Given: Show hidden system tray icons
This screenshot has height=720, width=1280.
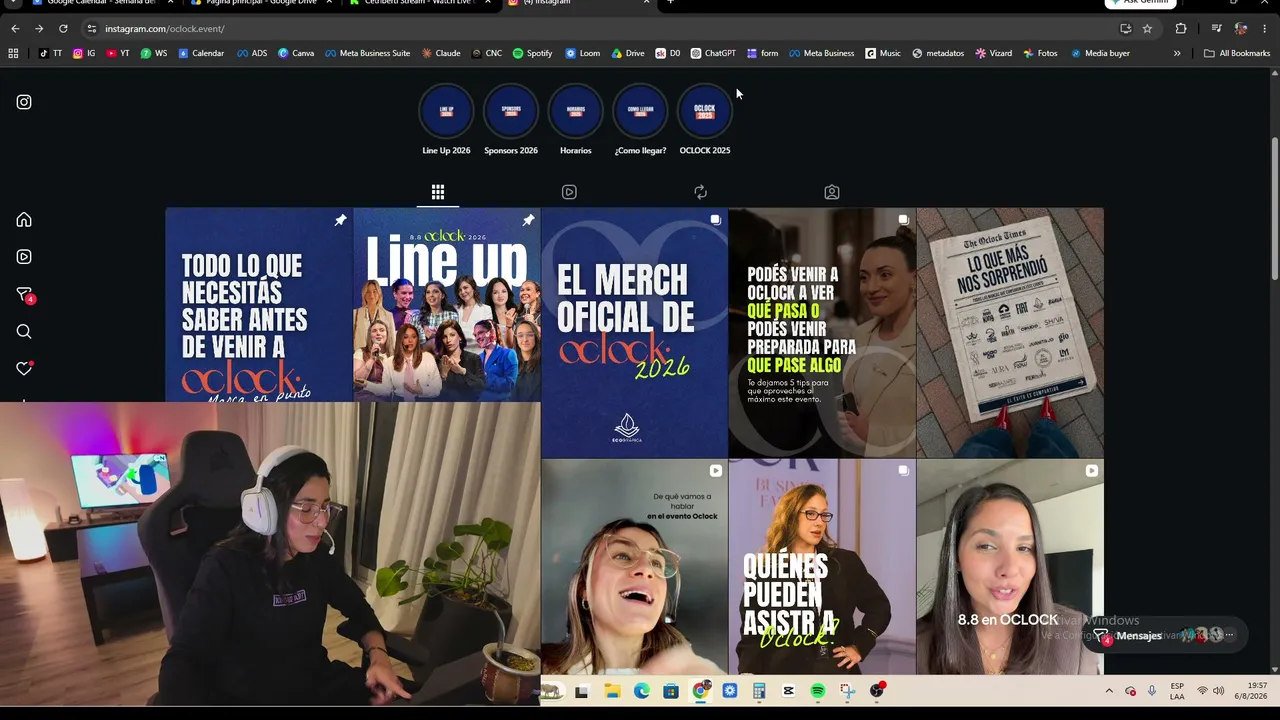Looking at the screenshot, I should pyautogui.click(x=1109, y=691).
